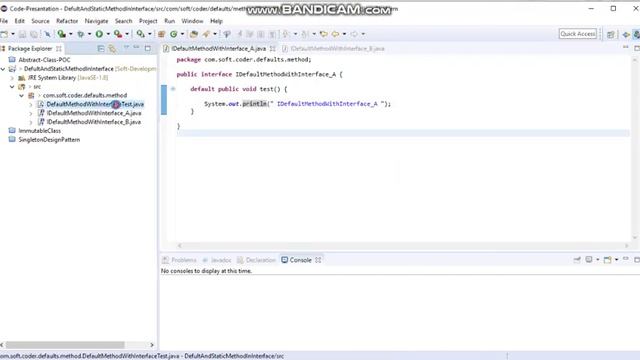This screenshot has width=640, height=360.
Task: Click the Package Explorer horizontal scrollbar
Action: point(64,345)
